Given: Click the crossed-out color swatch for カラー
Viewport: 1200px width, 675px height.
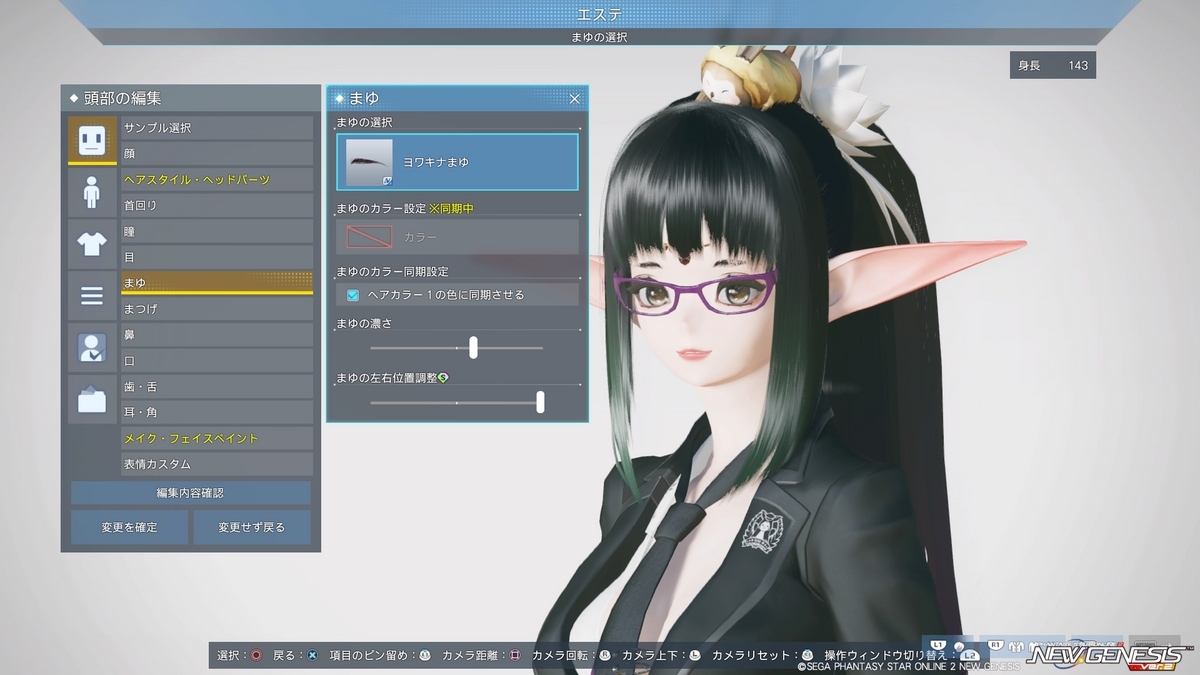Looking at the screenshot, I should [369, 237].
